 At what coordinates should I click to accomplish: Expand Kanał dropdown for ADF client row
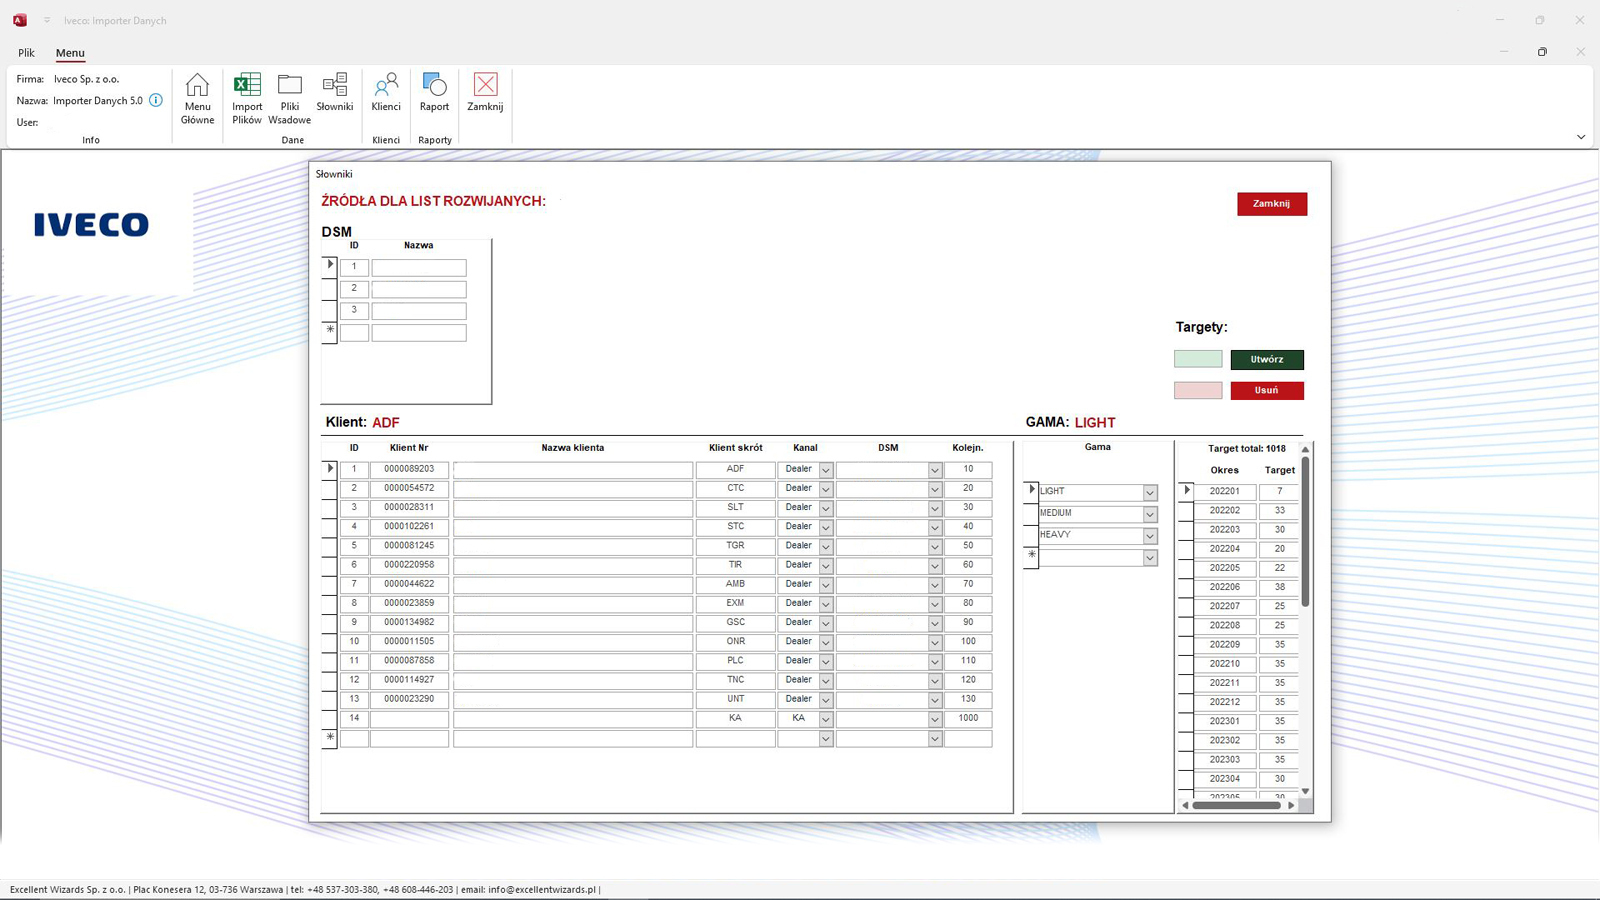click(x=826, y=470)
